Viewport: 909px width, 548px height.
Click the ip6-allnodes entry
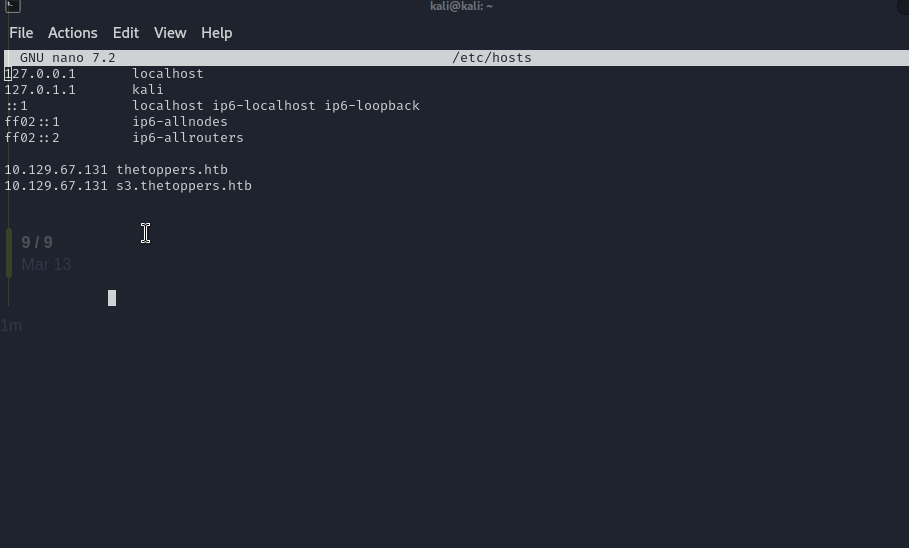(180, 122)
